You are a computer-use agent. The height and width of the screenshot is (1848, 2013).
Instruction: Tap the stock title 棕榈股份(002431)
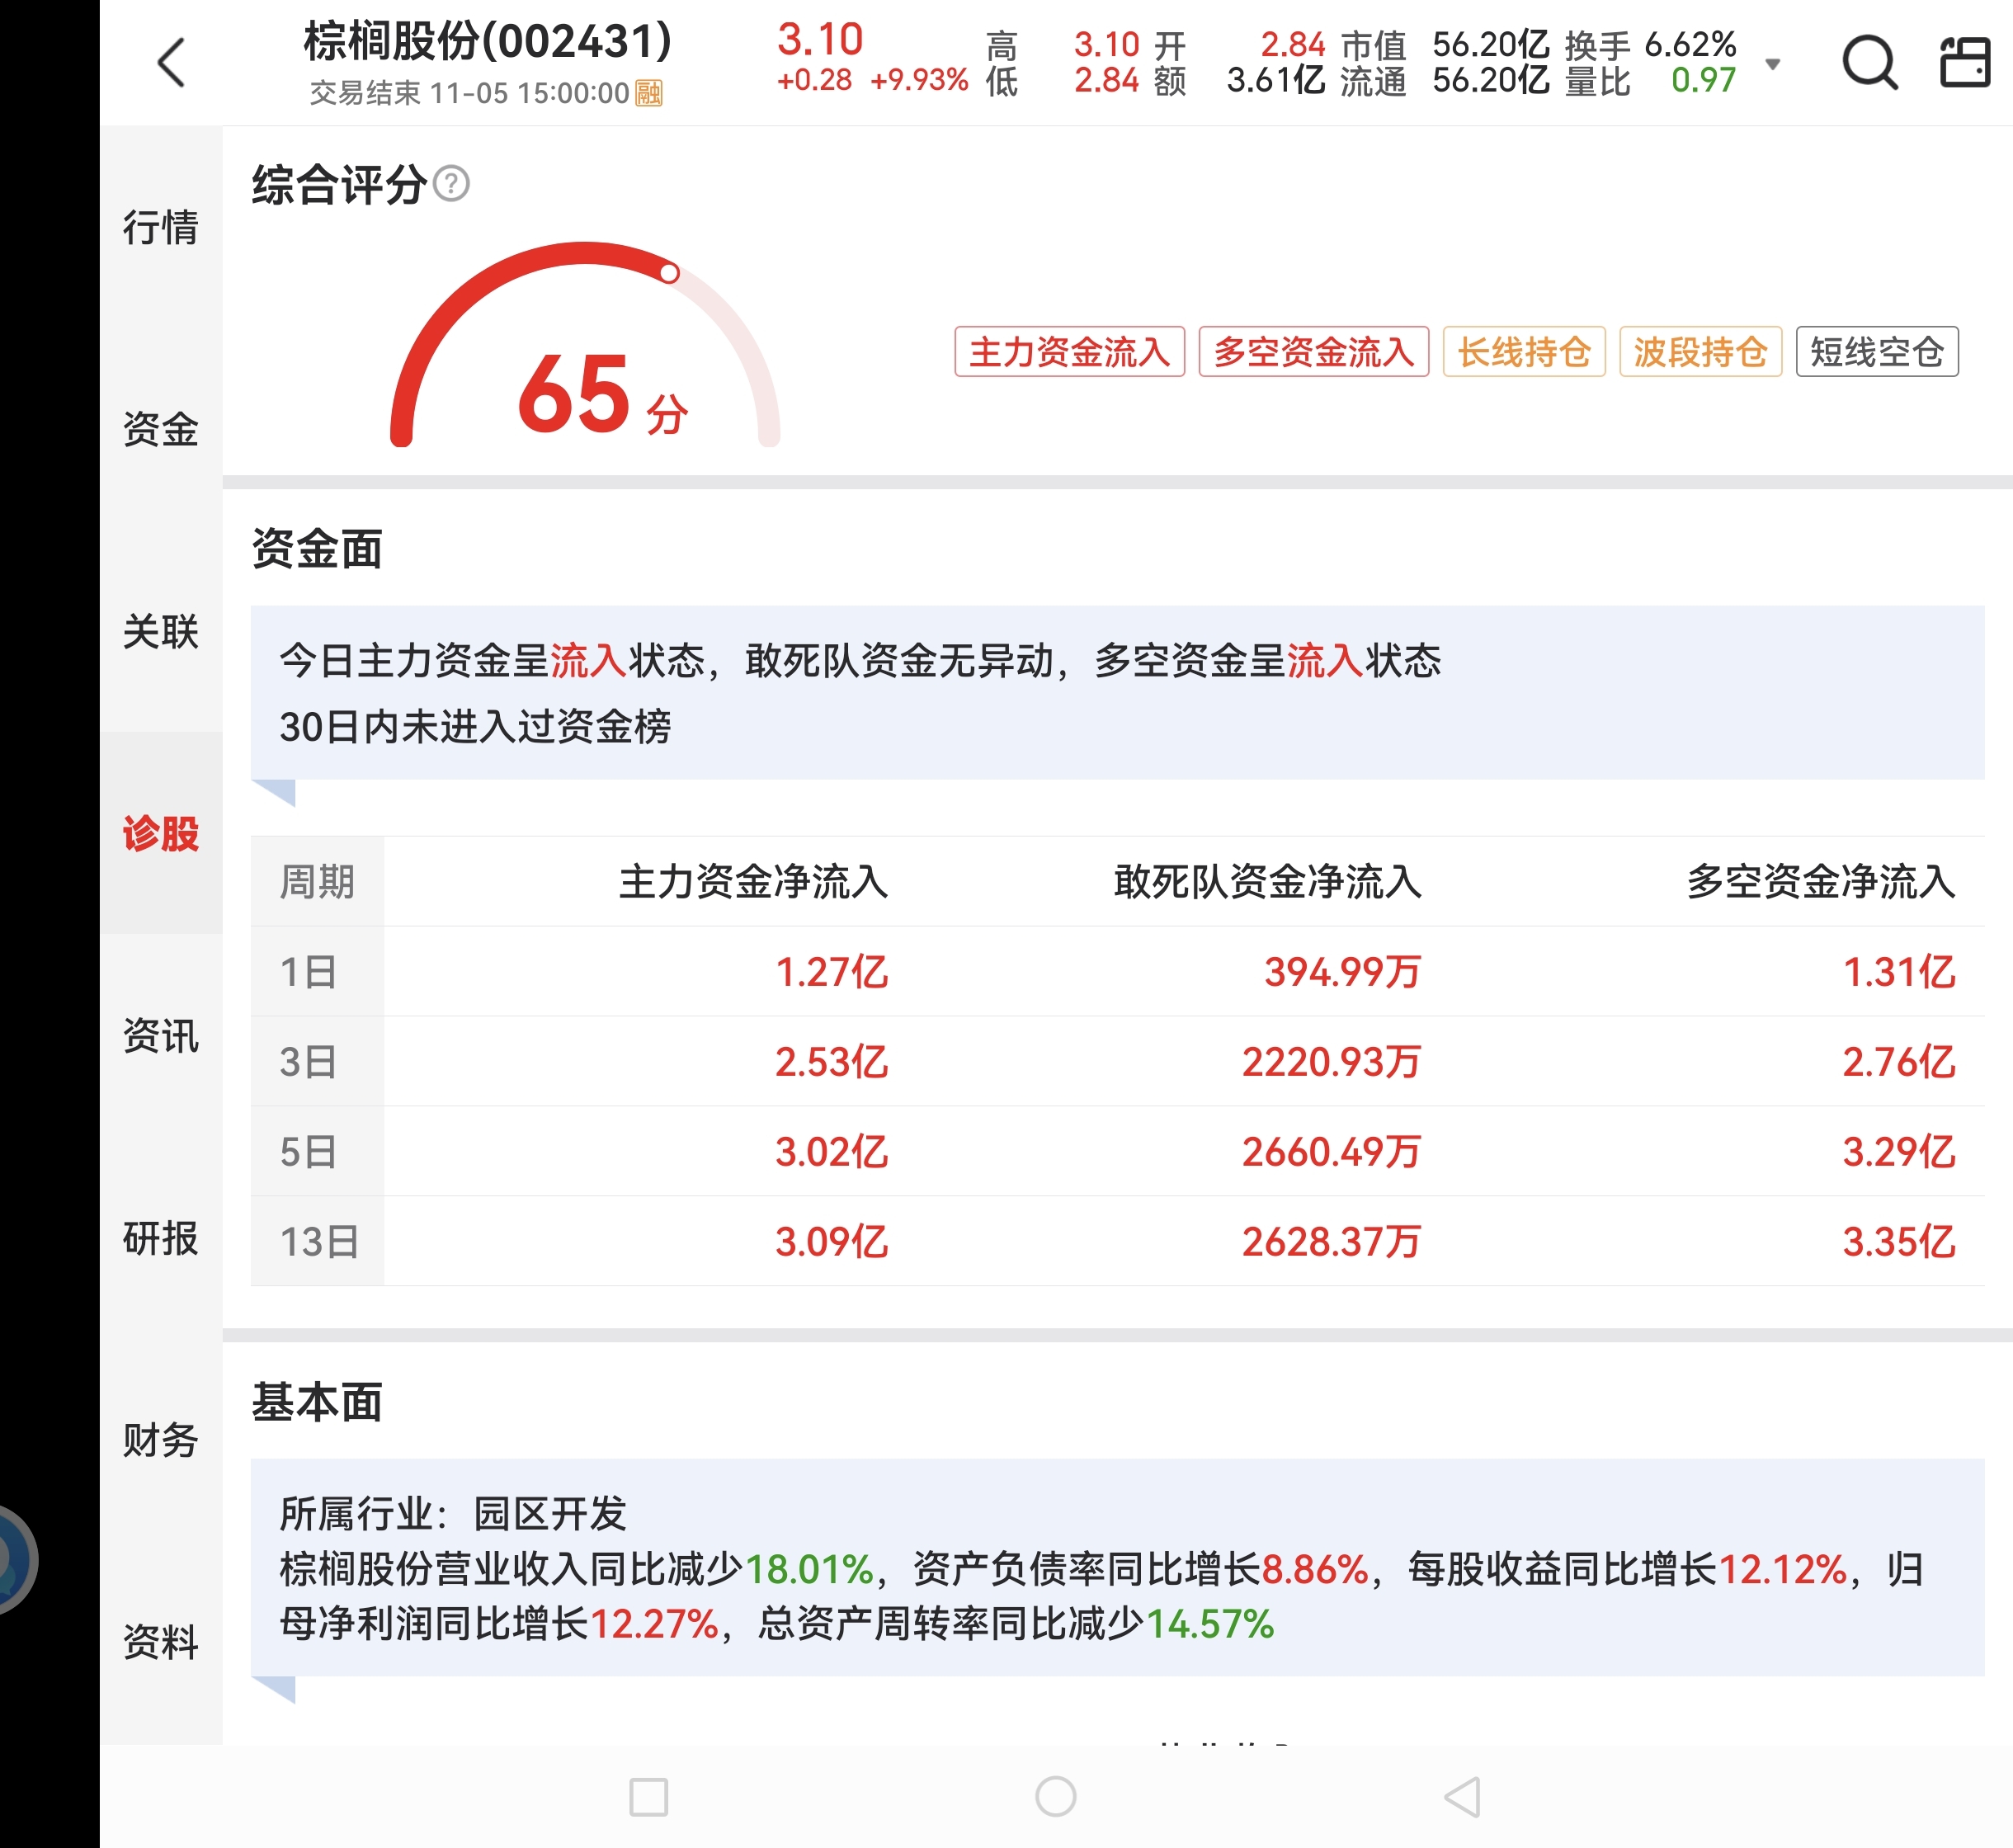click(x=487, y=42)
